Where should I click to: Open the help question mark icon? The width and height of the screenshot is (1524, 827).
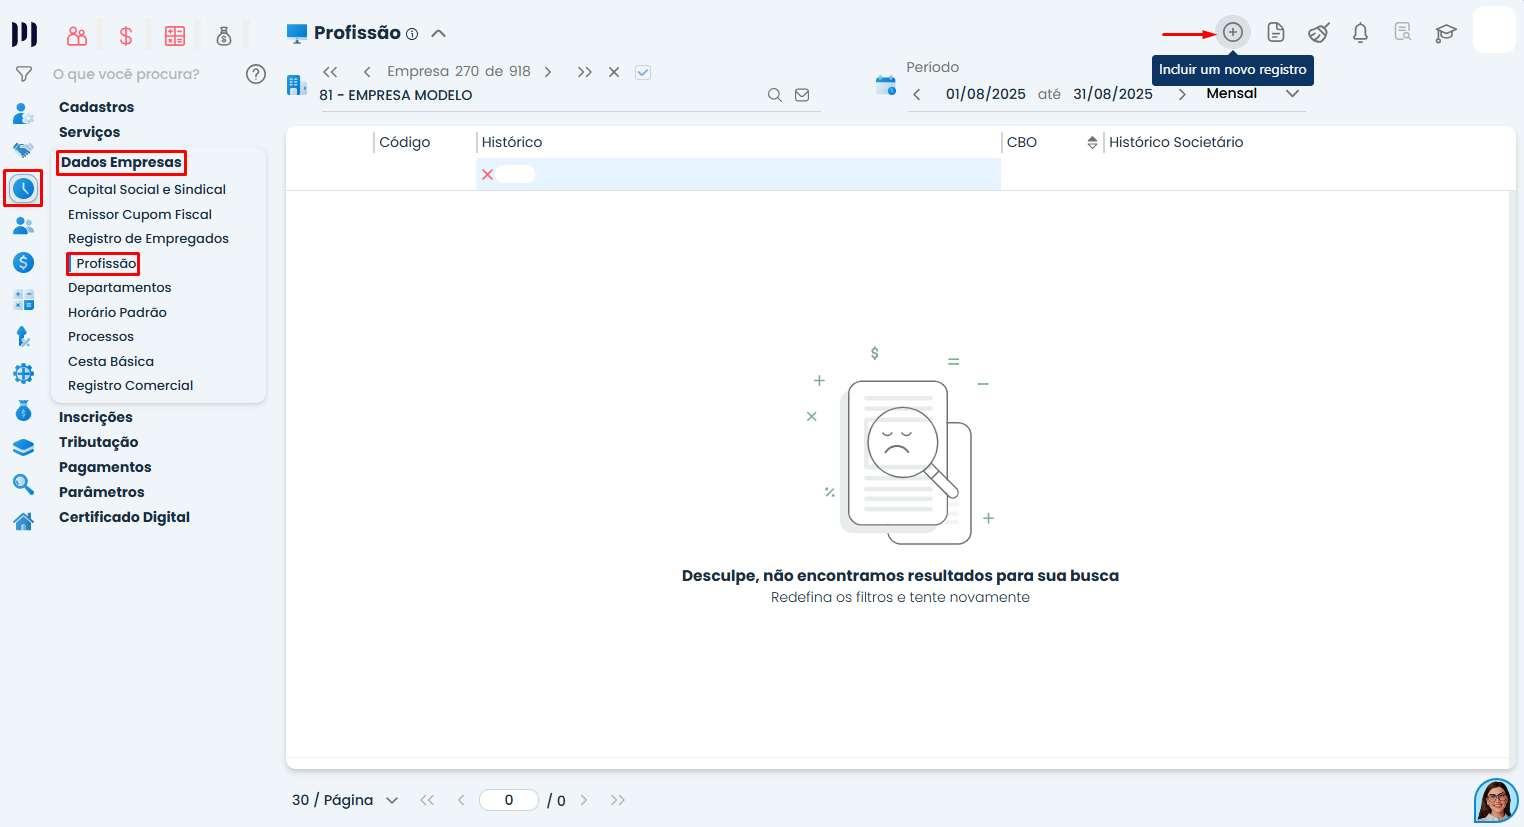pyautogui.click(x=256, y=74)
